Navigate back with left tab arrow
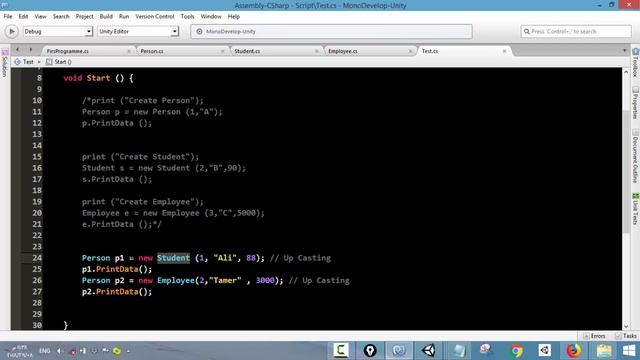This screenshot has height=360, width=640. 18,50
